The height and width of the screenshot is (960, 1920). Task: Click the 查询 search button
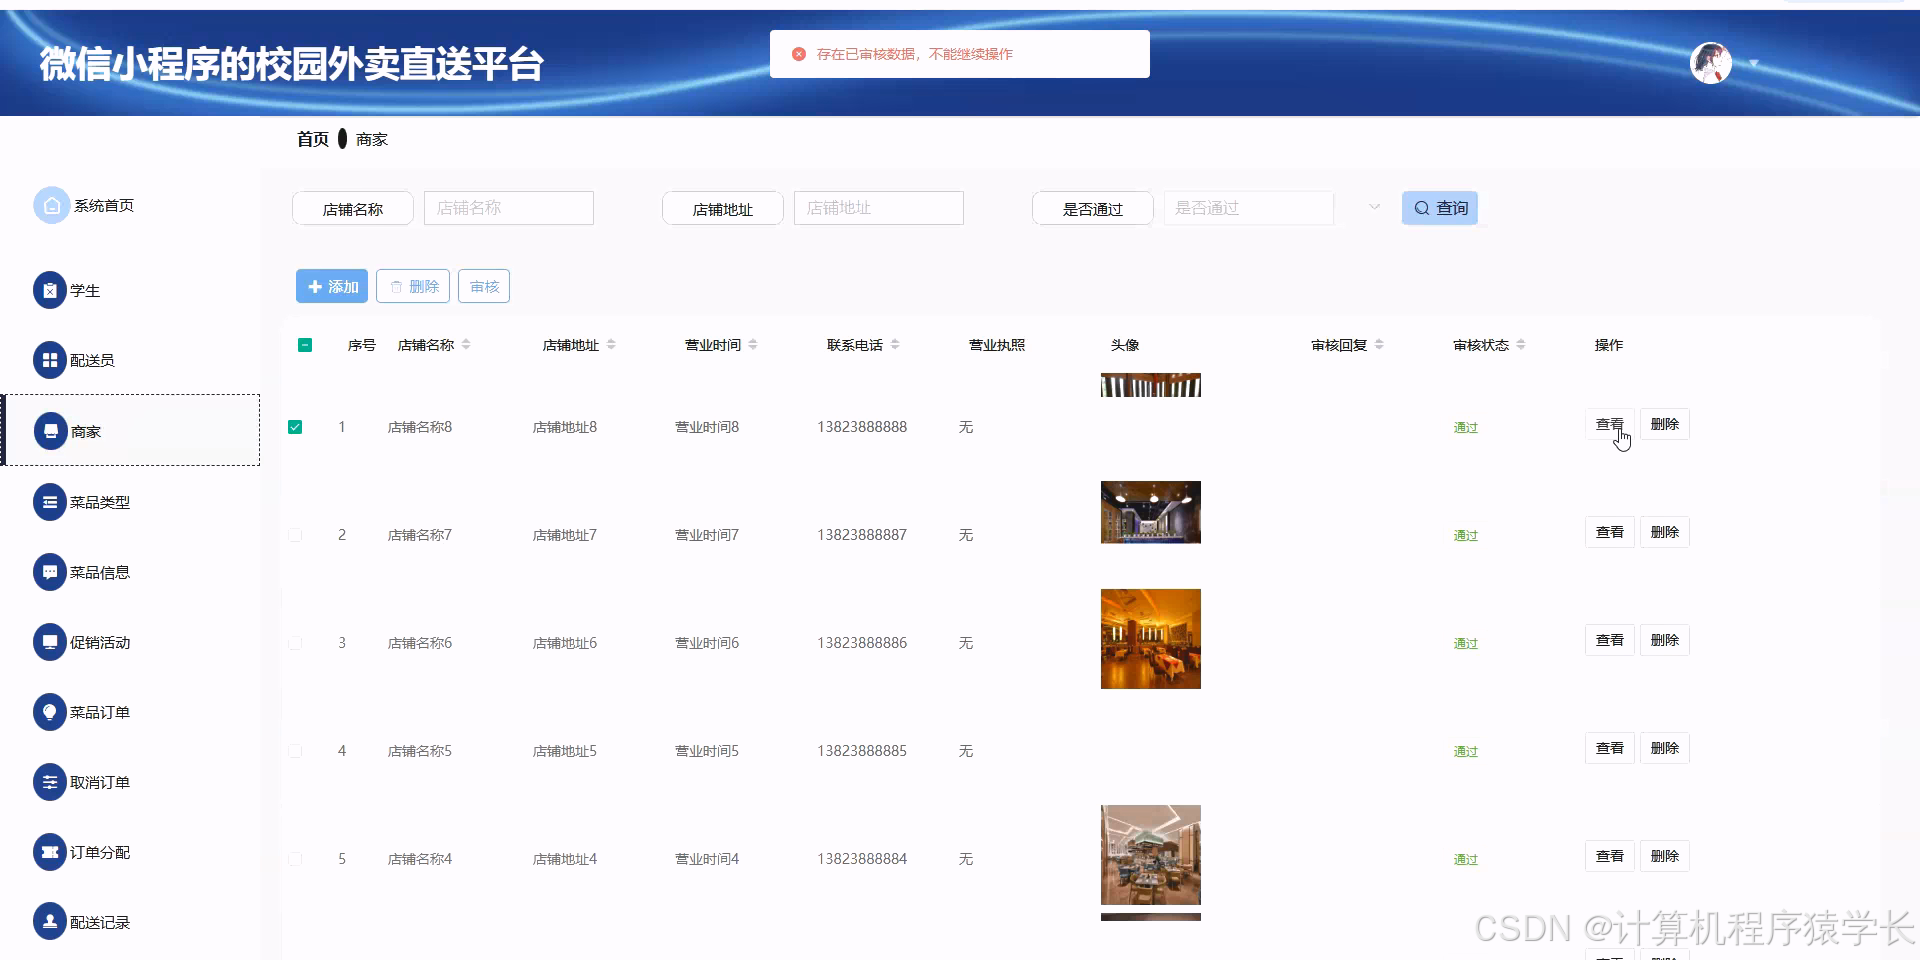(1439, 208)
